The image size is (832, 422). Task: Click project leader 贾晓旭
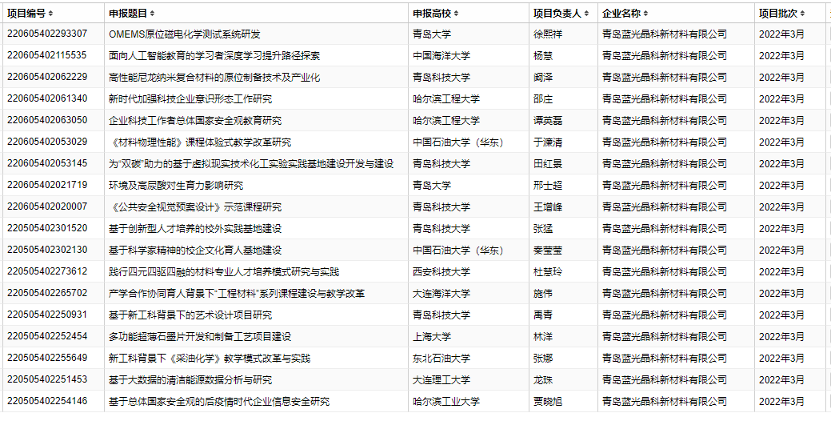click(x=548, y=401)
